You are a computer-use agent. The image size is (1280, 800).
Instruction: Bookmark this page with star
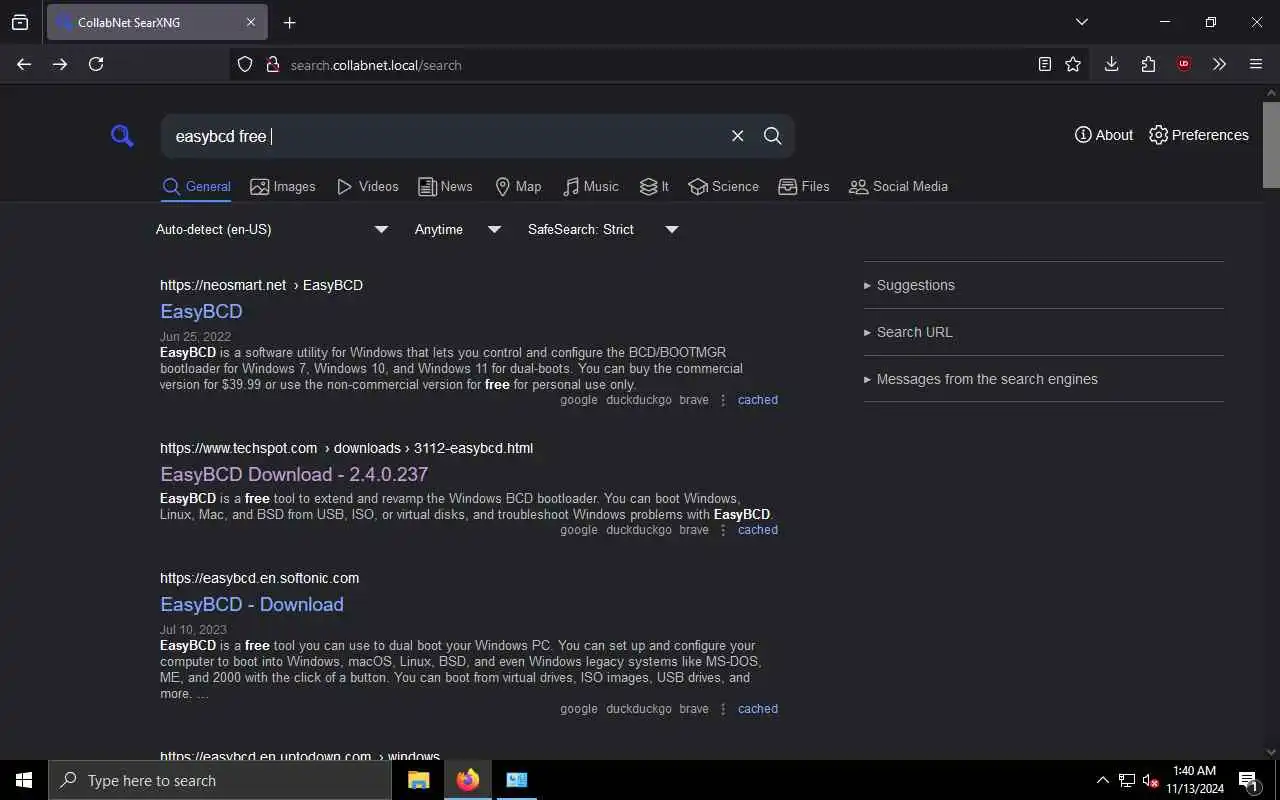point(1073,64)
